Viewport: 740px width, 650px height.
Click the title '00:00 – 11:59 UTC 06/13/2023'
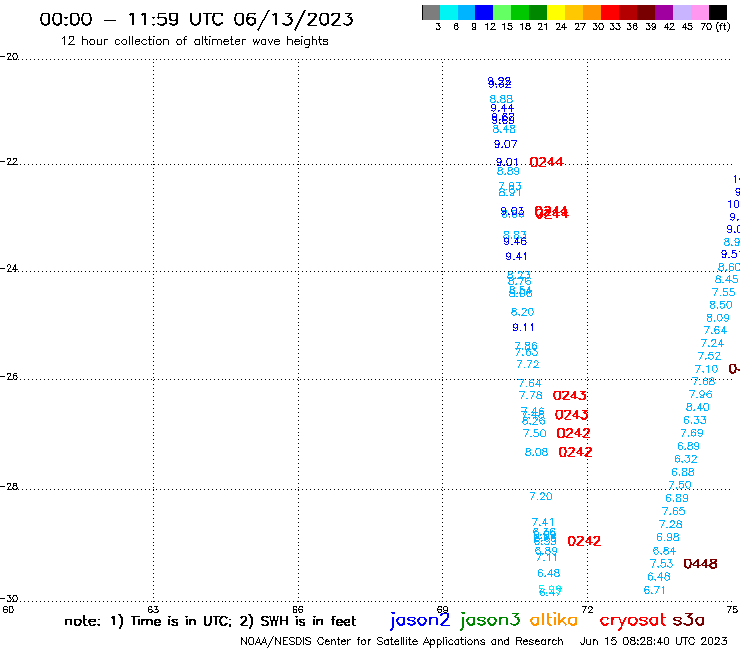(196, 19)
